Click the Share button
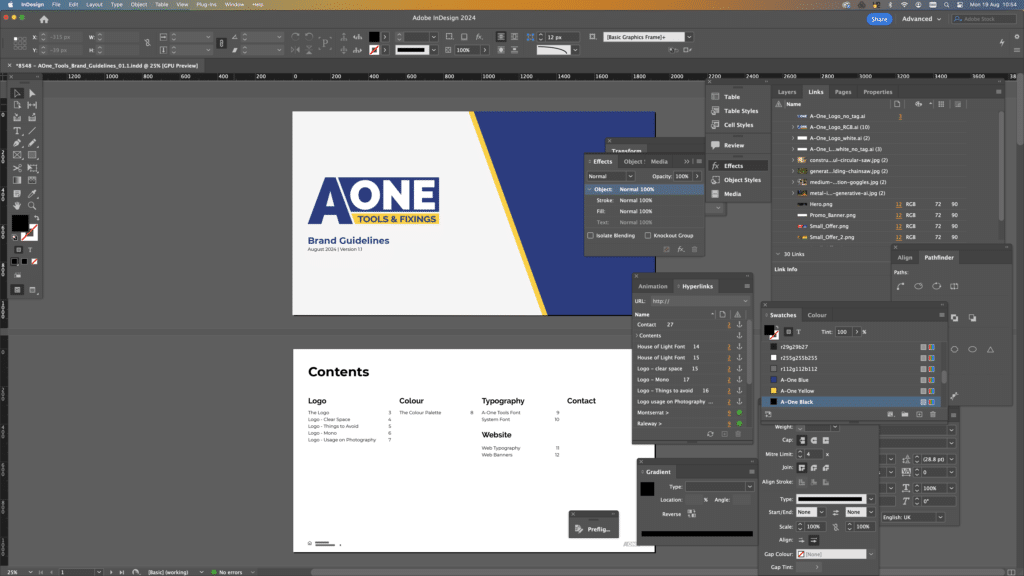The height and width of the screenshot is (576, 1024). coord(879,19)
